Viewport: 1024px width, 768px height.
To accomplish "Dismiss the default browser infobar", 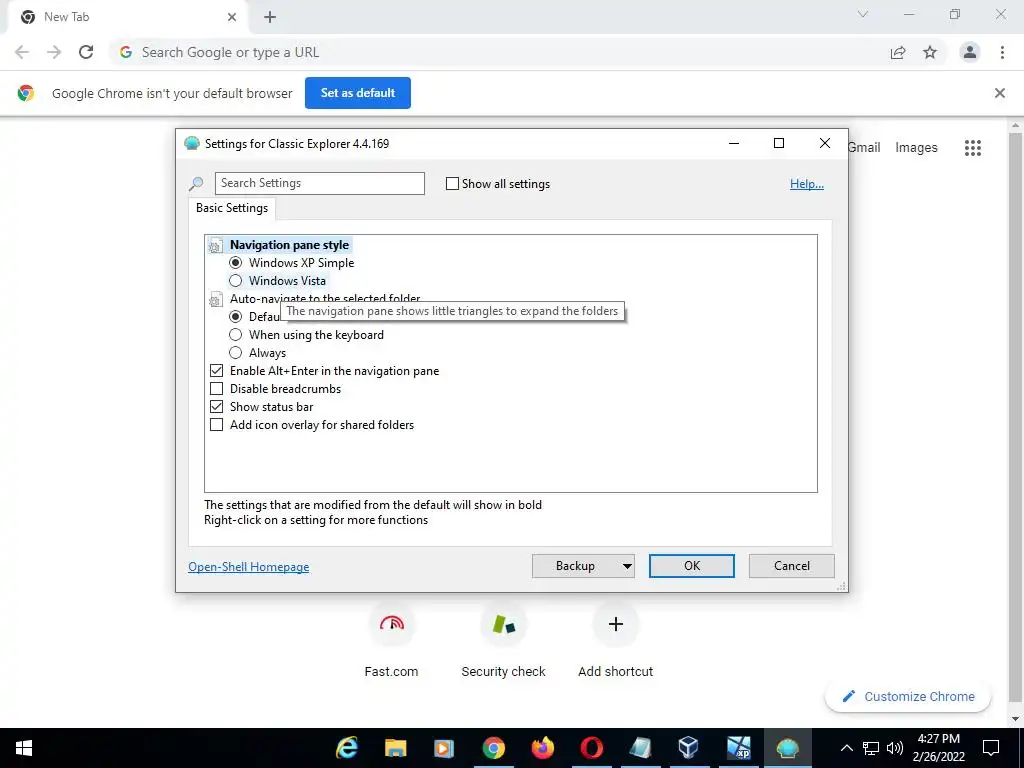I will [1000, 93].
